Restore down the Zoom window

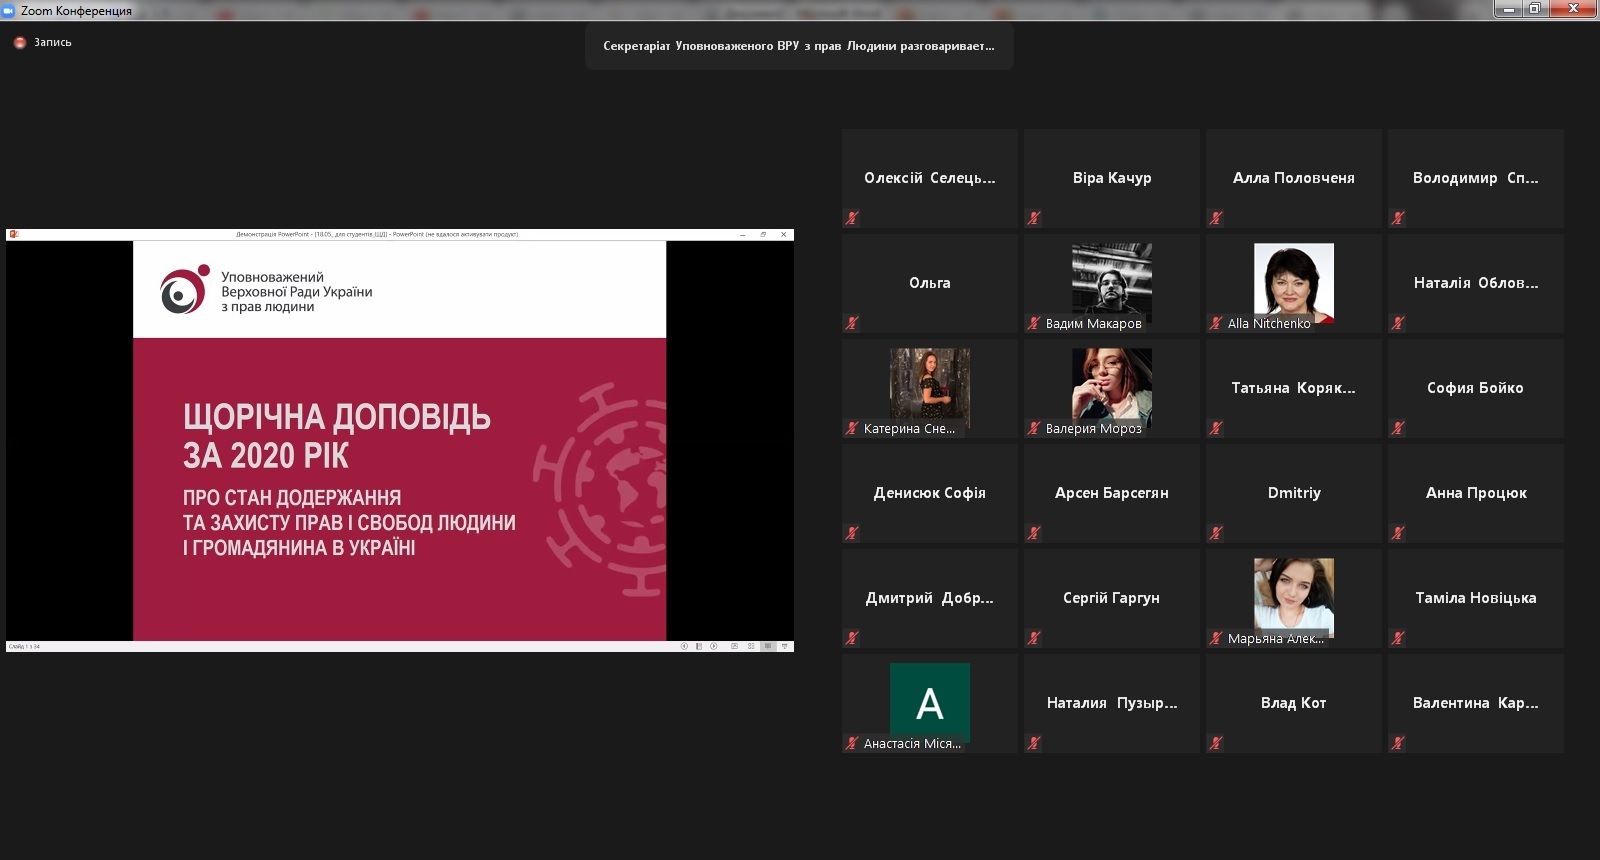coord(1535,9)
